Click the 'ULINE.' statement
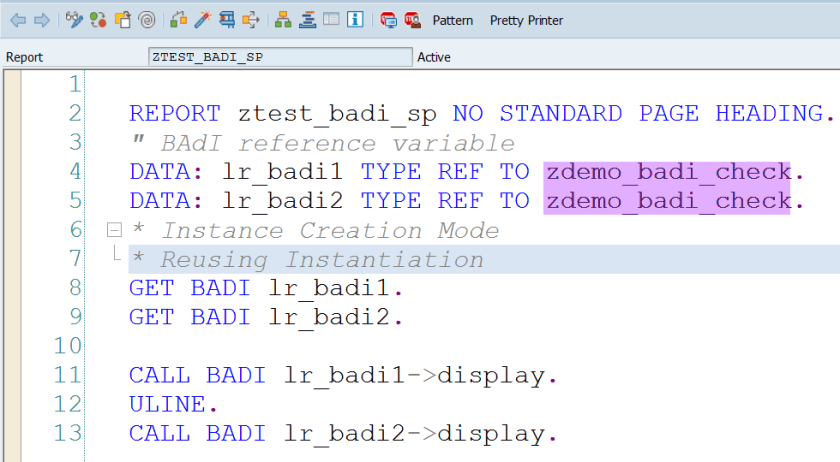The image size is (840, 462). point(173,404)
